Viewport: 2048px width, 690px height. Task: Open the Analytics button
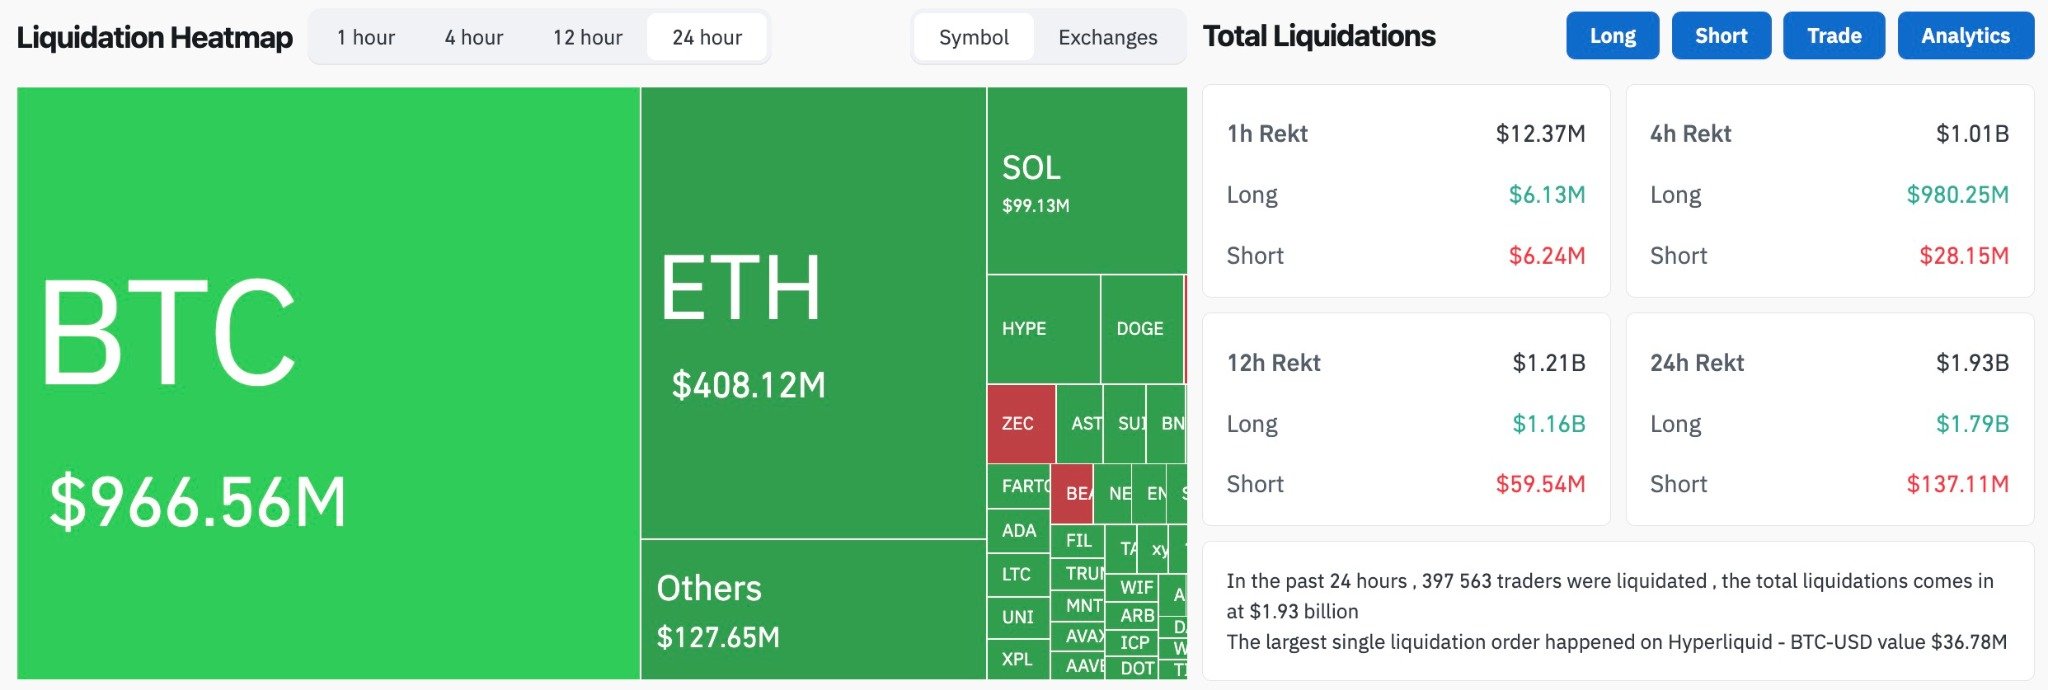1965,36
